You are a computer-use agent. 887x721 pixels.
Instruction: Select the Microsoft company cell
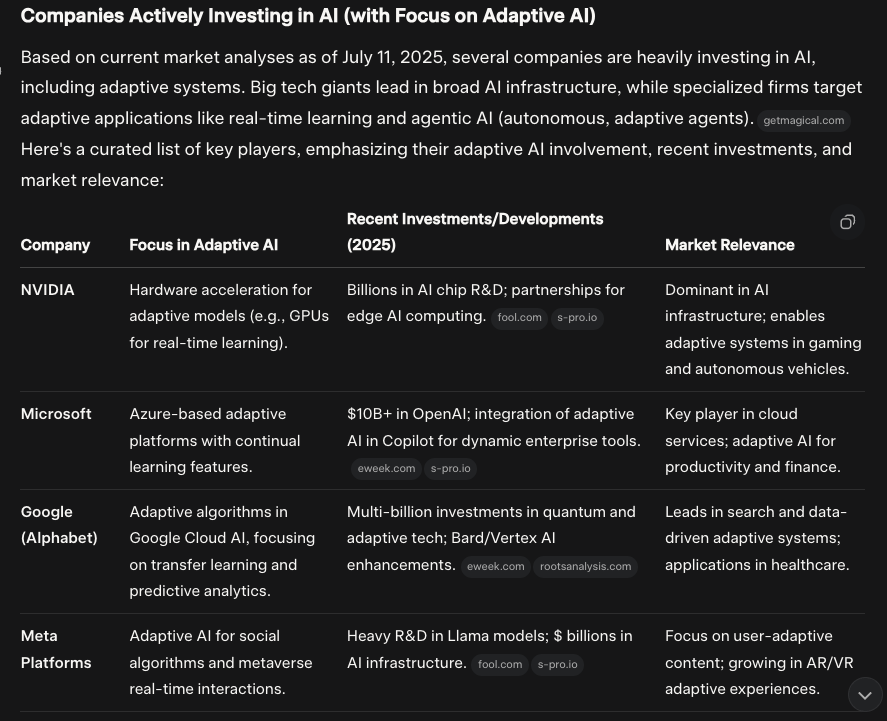[x=56, y=414]
